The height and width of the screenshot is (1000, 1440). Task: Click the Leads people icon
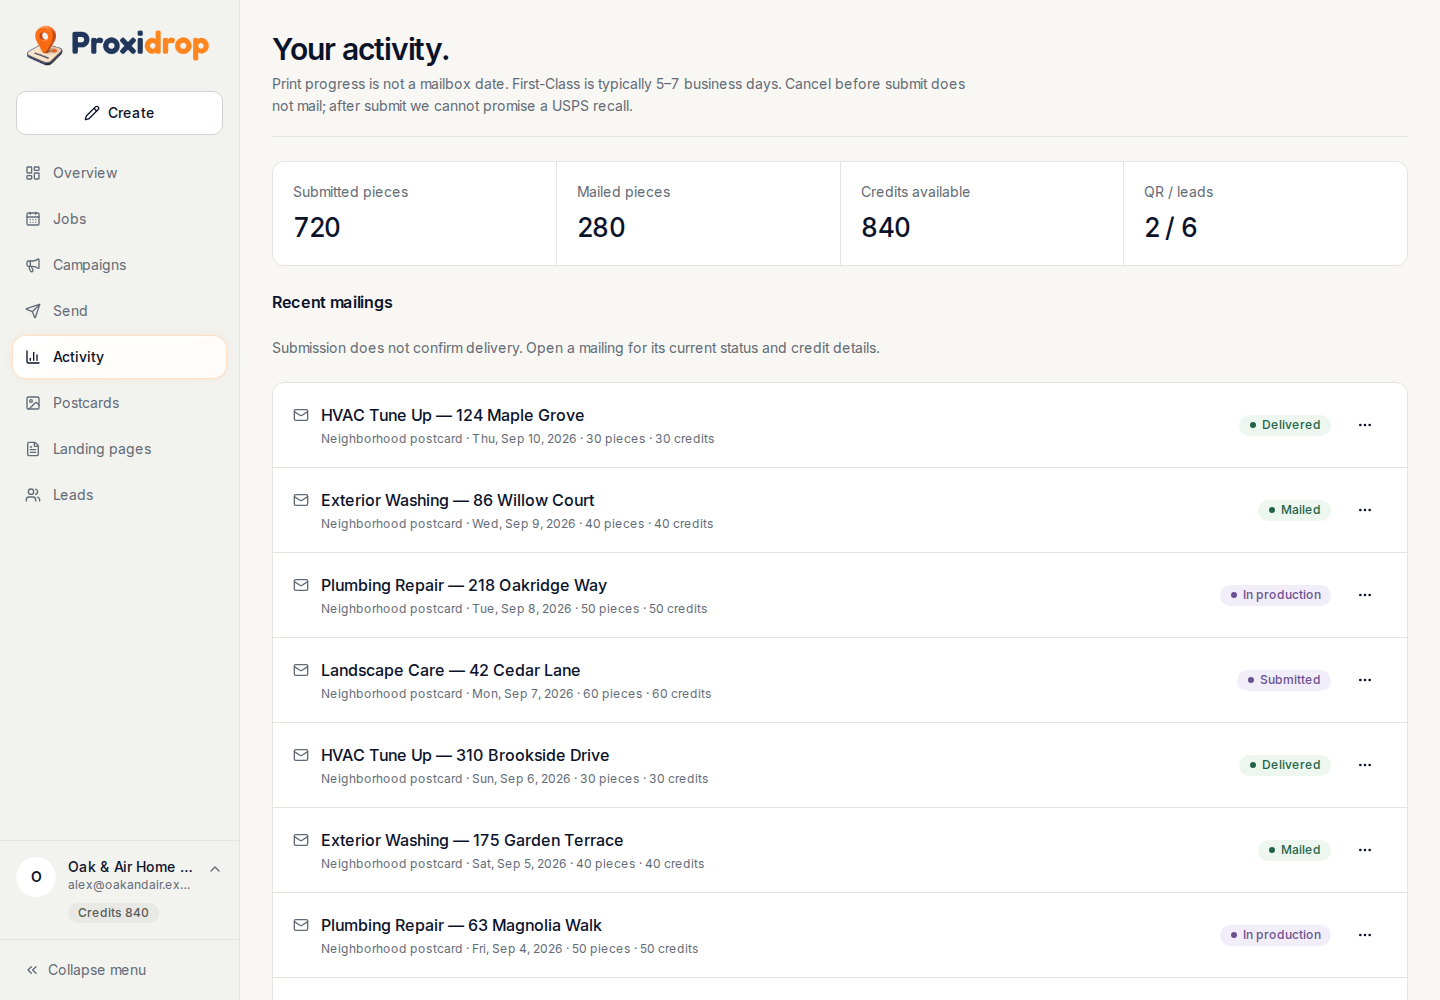33,495
